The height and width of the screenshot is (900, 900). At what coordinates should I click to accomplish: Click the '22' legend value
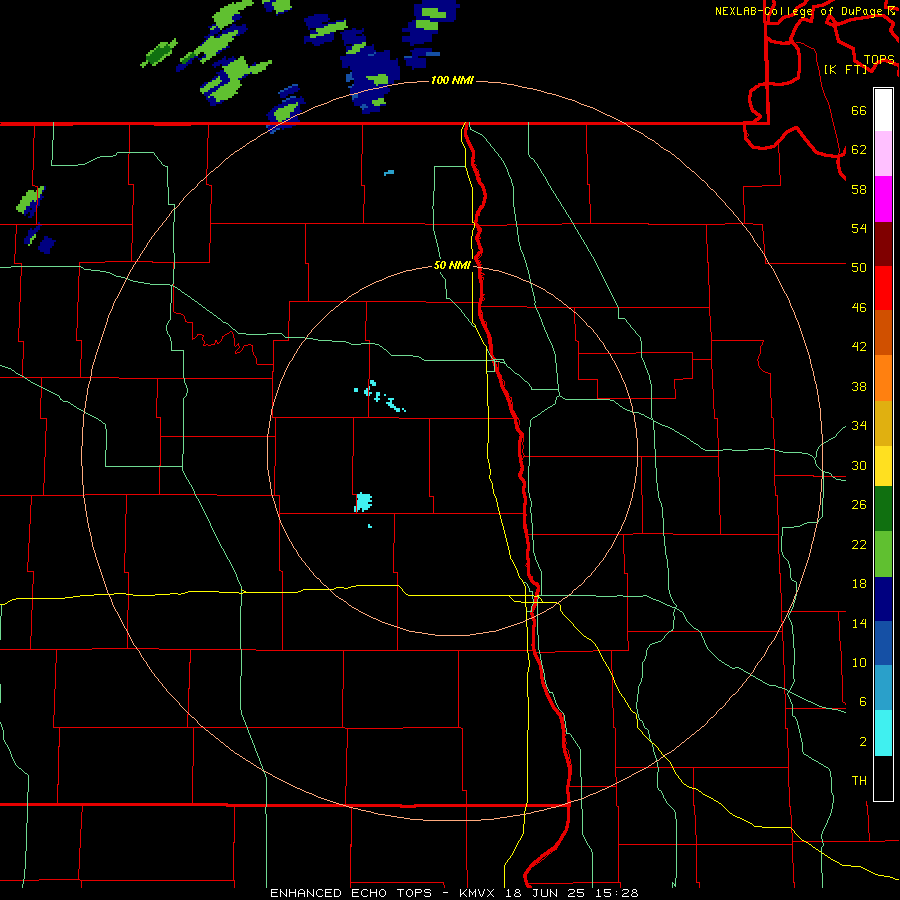pos(859,544)
